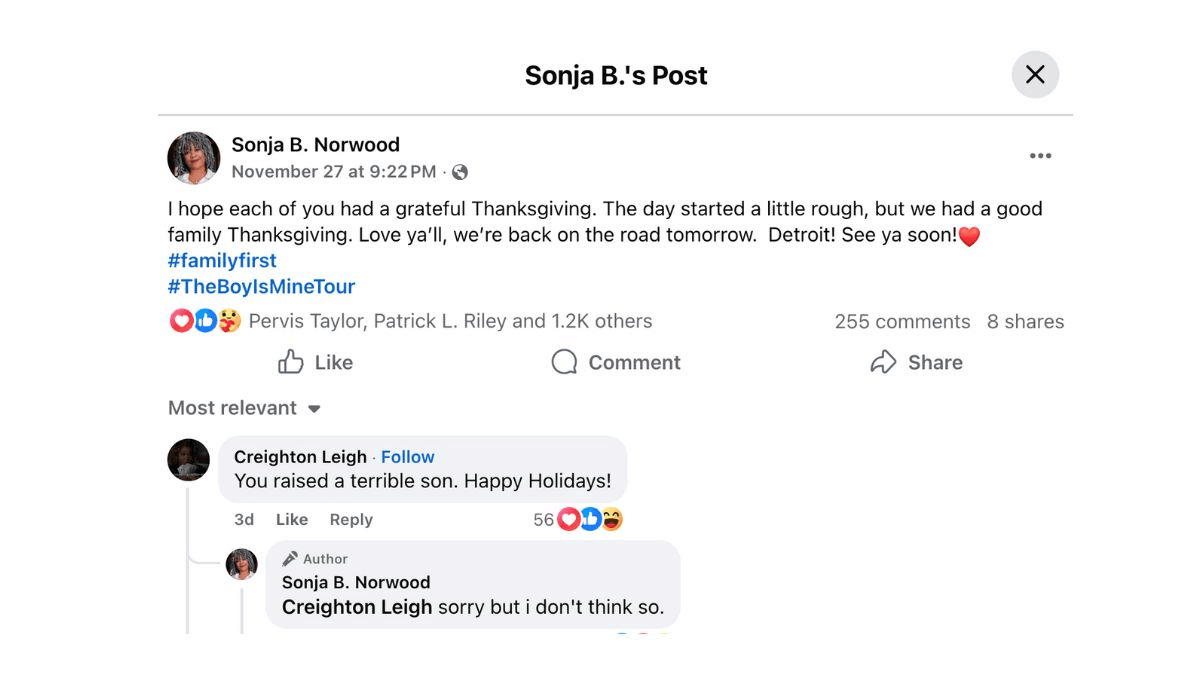View the 255 comments count
The image size is (1200, 675).
[902, 322]
